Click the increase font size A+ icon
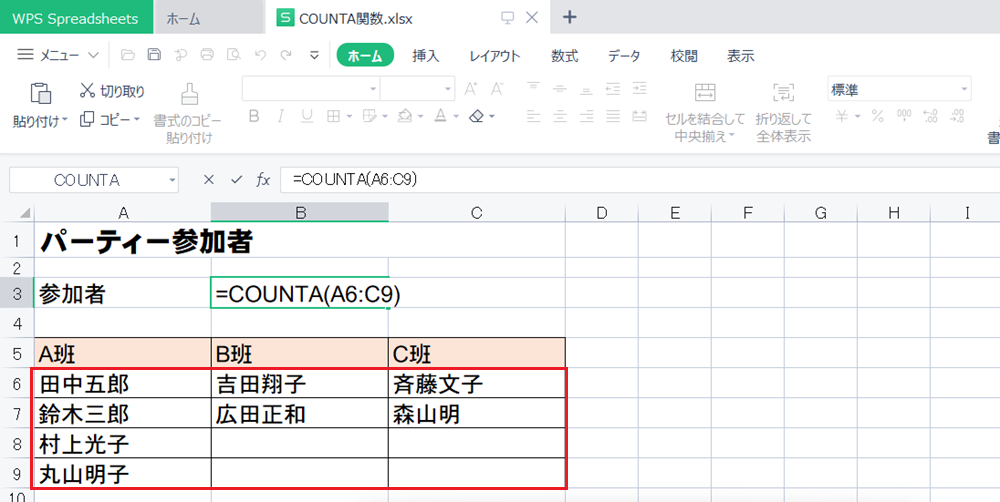 (x=471, y=89)
